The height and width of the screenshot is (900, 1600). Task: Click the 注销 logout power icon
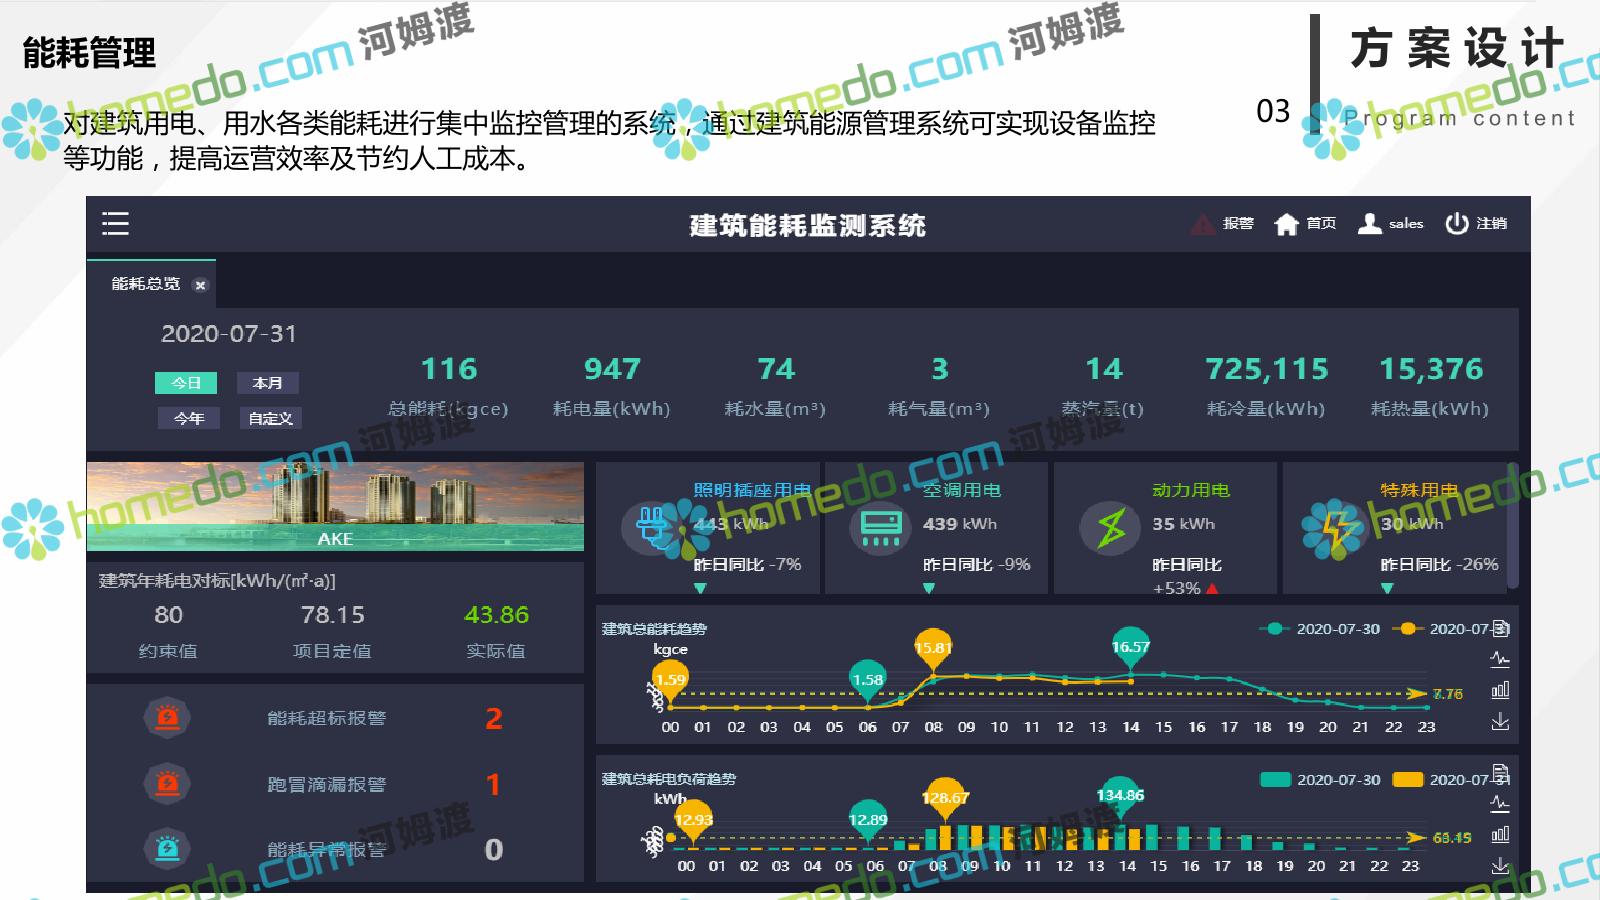click(x=1456, y=224)
